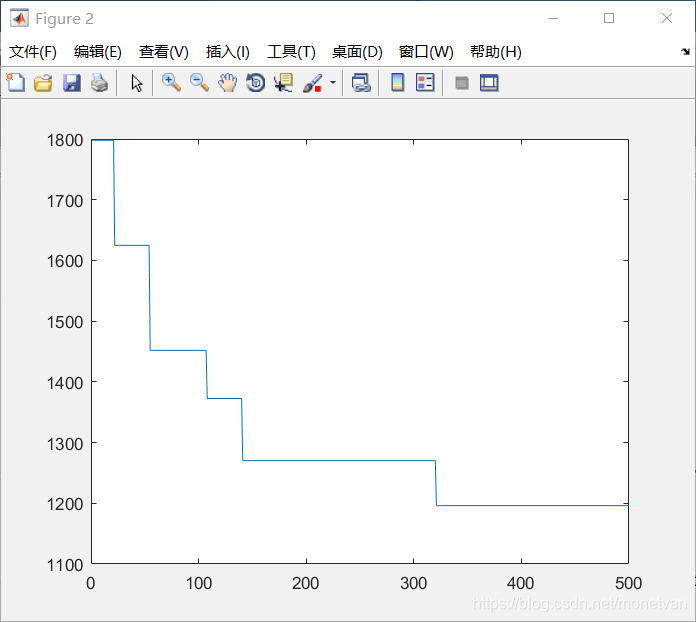
Task: Click the Show Plot Tools icon
Action: (x=489, y=83)
